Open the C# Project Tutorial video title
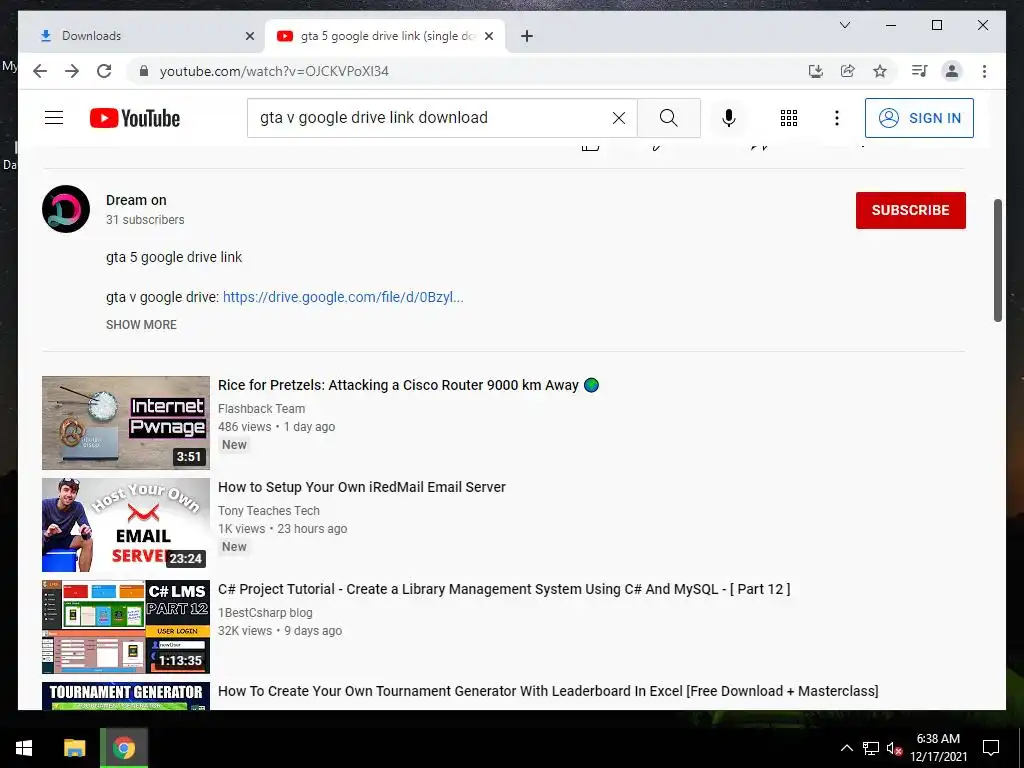This screenshot has width=1024, height=768. (x=504, y=589)
